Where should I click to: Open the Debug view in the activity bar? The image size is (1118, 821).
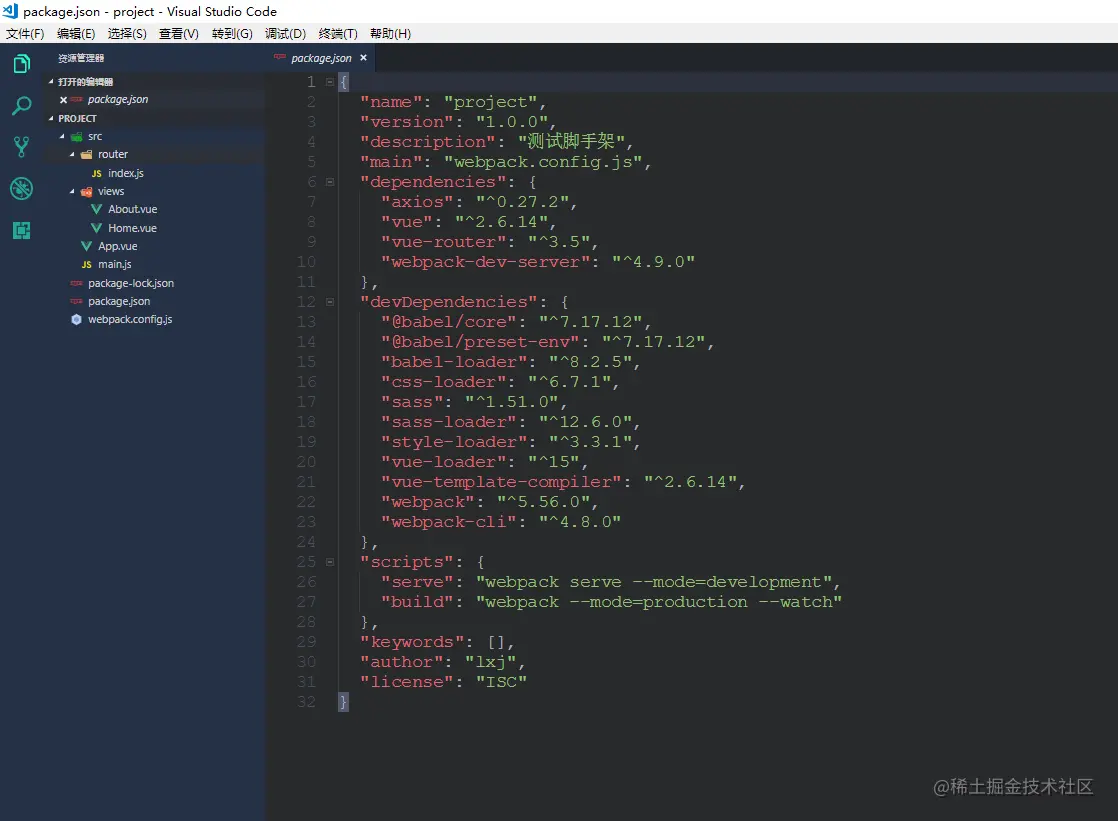[21, 188]
